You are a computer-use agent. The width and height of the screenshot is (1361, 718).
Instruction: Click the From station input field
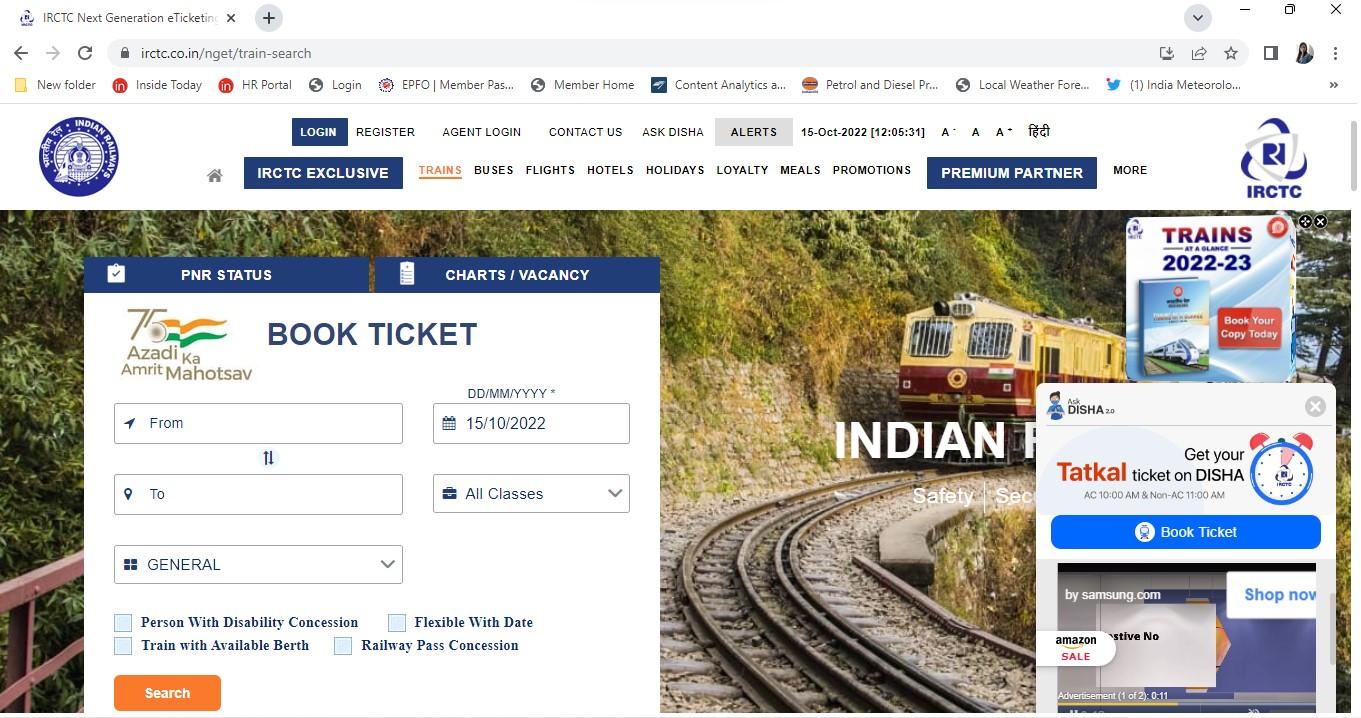pos(258,423)
